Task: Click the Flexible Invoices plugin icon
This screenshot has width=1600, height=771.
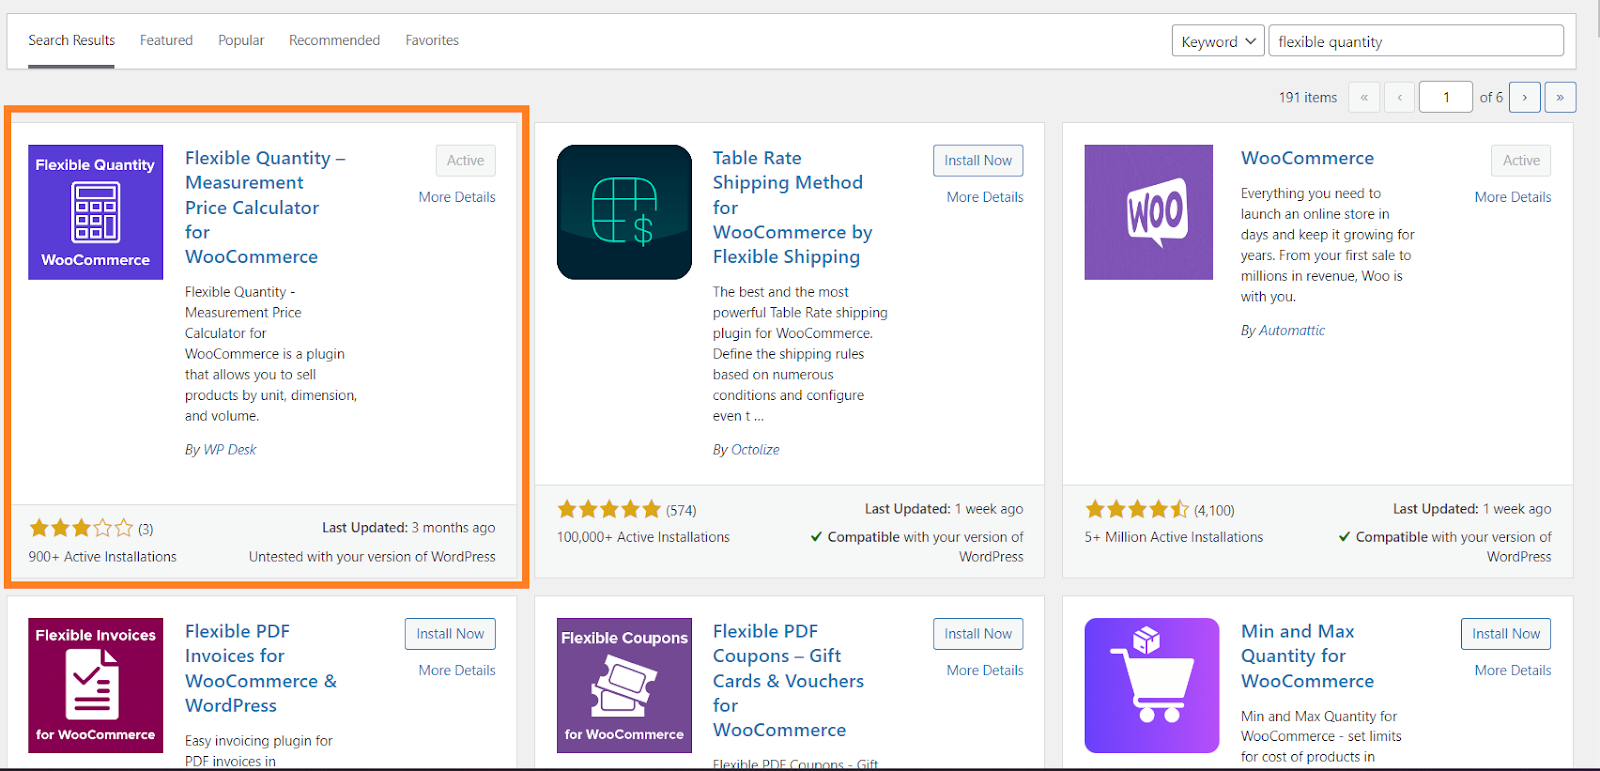Action: (95, 685)
